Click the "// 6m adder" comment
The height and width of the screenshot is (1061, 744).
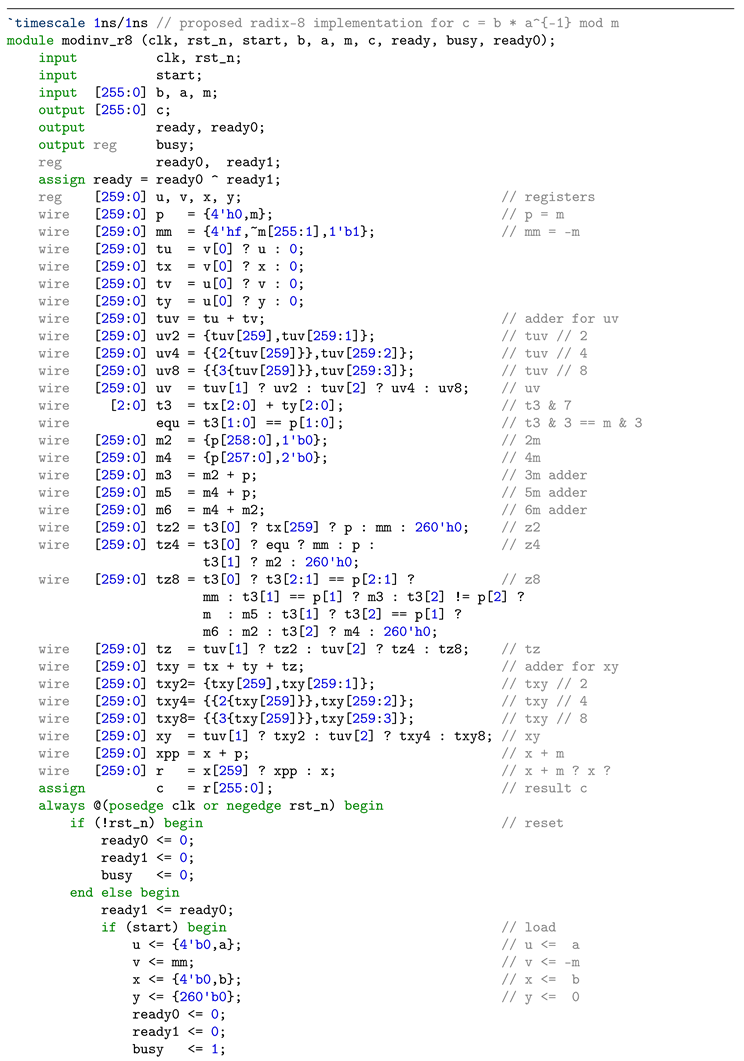(544, 510)
